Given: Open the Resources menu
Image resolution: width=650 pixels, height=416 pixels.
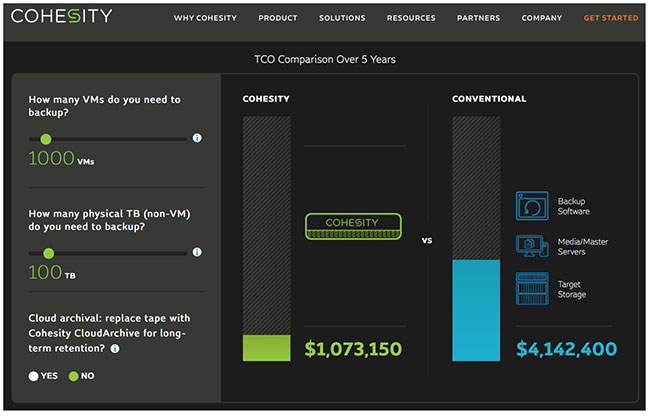Looking at the screenshot, I should point(411,18).
